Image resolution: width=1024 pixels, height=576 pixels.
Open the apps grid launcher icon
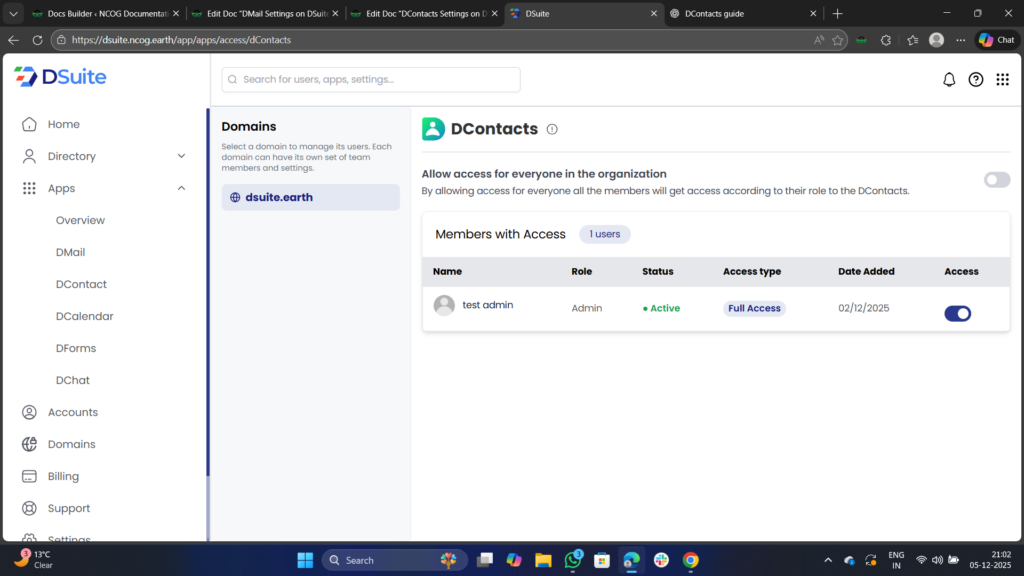click(1002, 80)
